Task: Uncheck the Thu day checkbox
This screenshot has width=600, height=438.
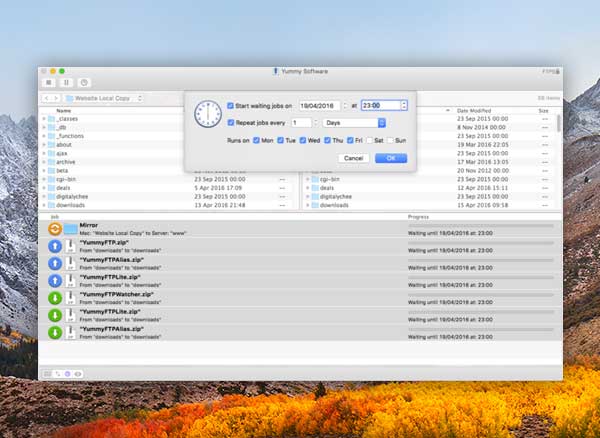Action: pos(328,140)
